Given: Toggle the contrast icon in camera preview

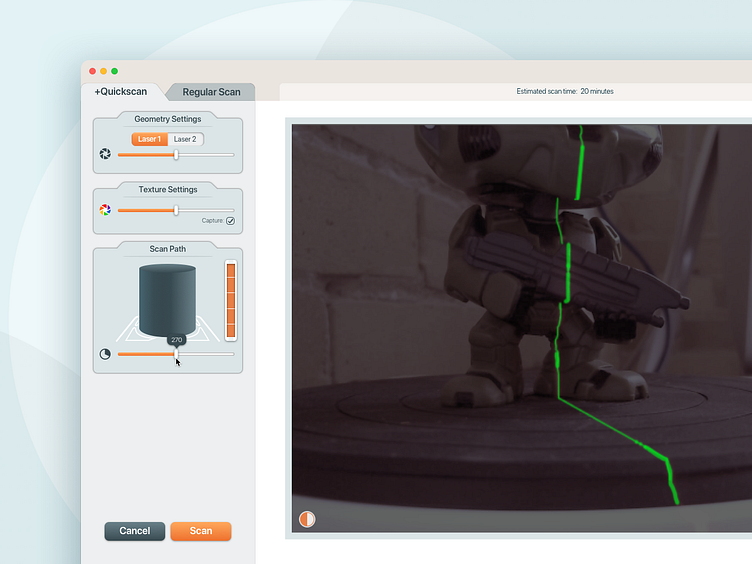Looking at the screenshot, I should coord(307,519).
